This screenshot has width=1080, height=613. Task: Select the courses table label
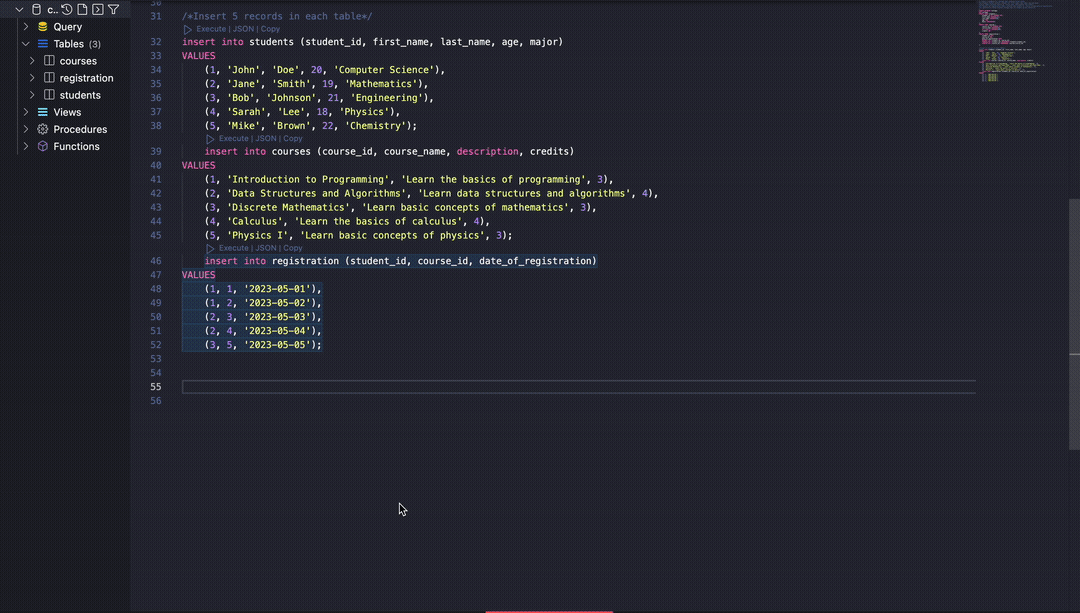tap(78, 61)
